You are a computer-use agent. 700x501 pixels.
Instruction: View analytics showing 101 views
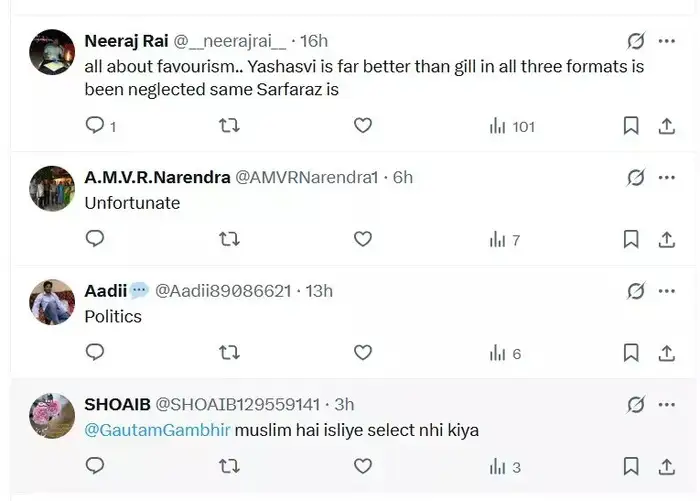(512, 126)
